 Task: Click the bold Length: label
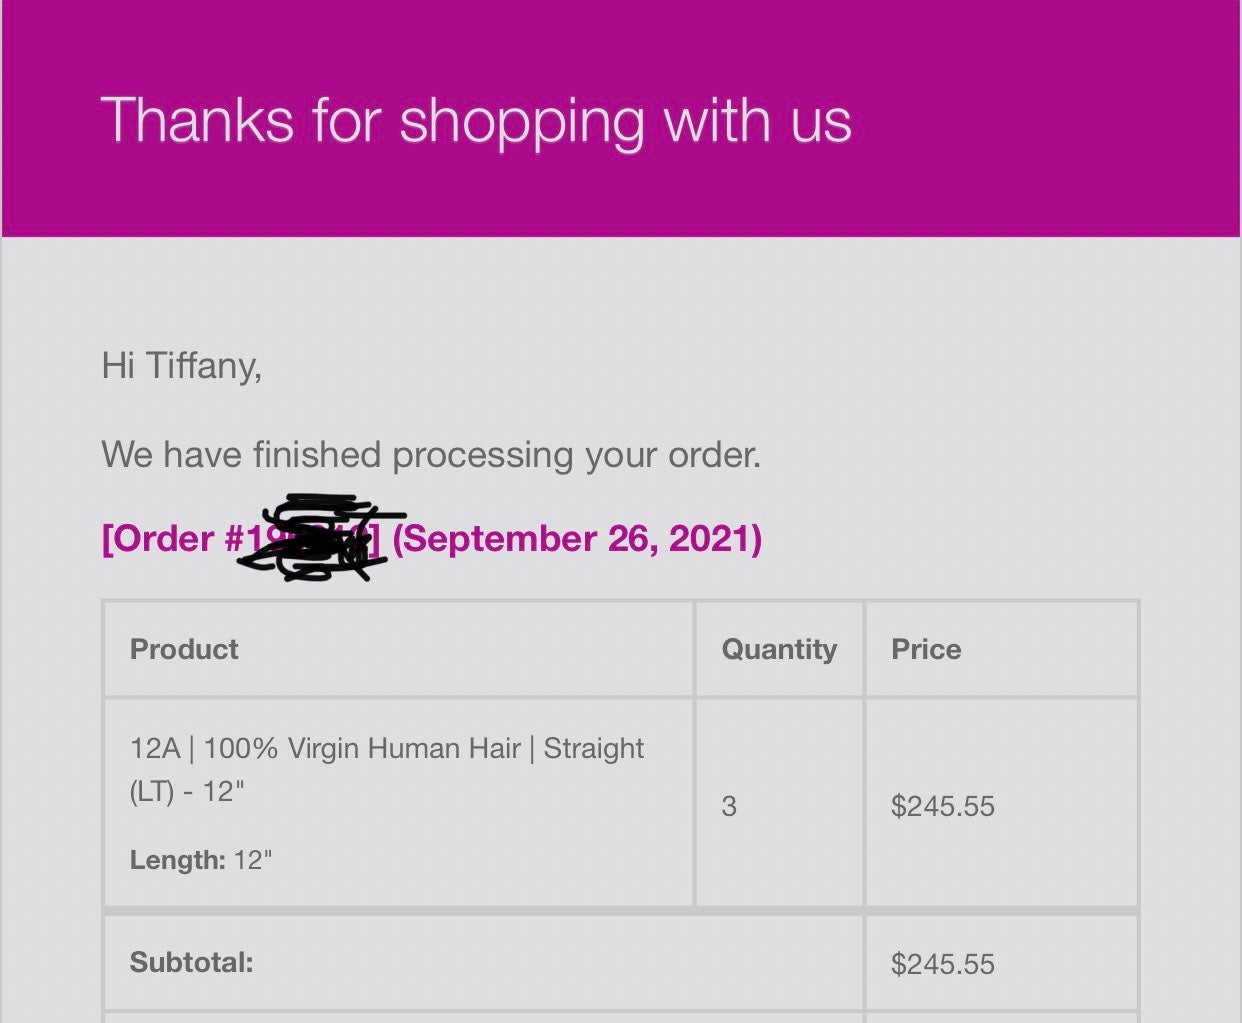(178, 860)
